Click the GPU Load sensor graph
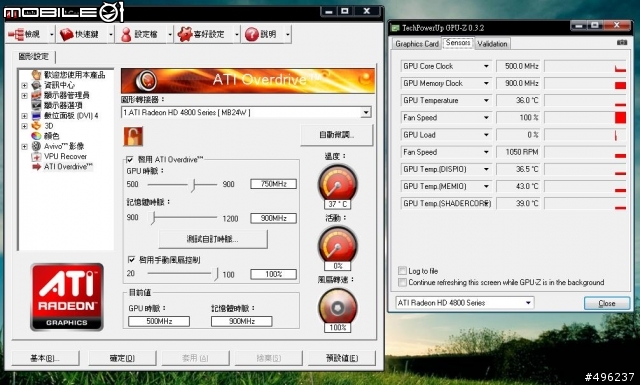640x385 pixels. coord(585,135)
